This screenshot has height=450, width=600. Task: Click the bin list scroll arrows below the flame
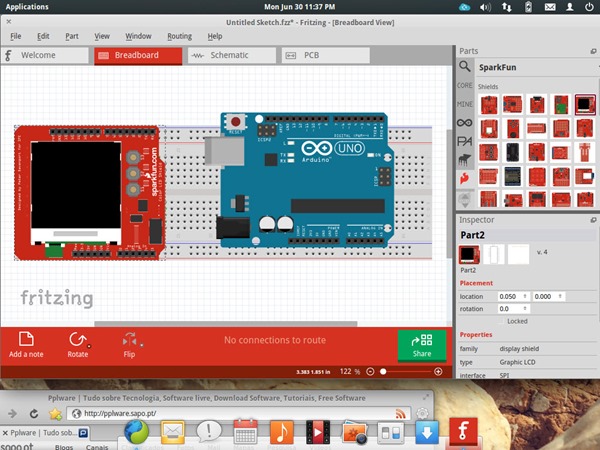click(x=465, y=200)
